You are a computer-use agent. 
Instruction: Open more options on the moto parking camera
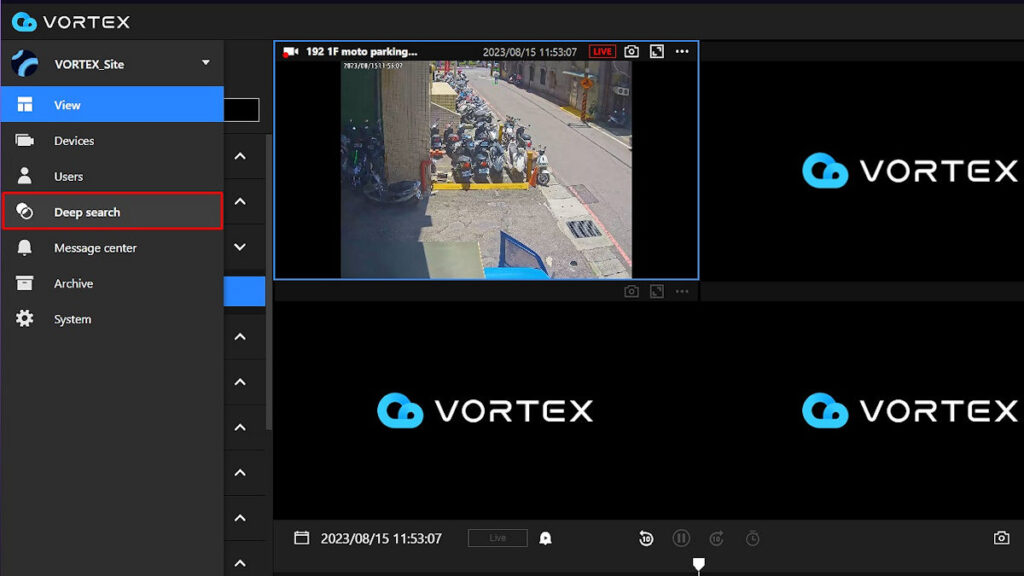682,51
